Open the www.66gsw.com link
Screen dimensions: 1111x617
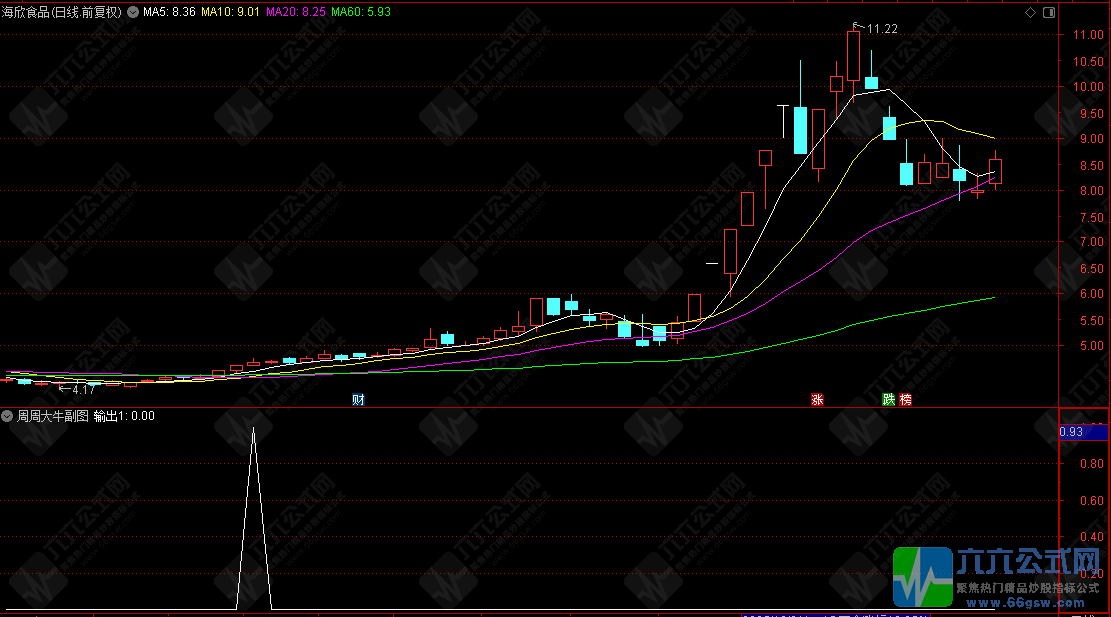[1025, 603]
